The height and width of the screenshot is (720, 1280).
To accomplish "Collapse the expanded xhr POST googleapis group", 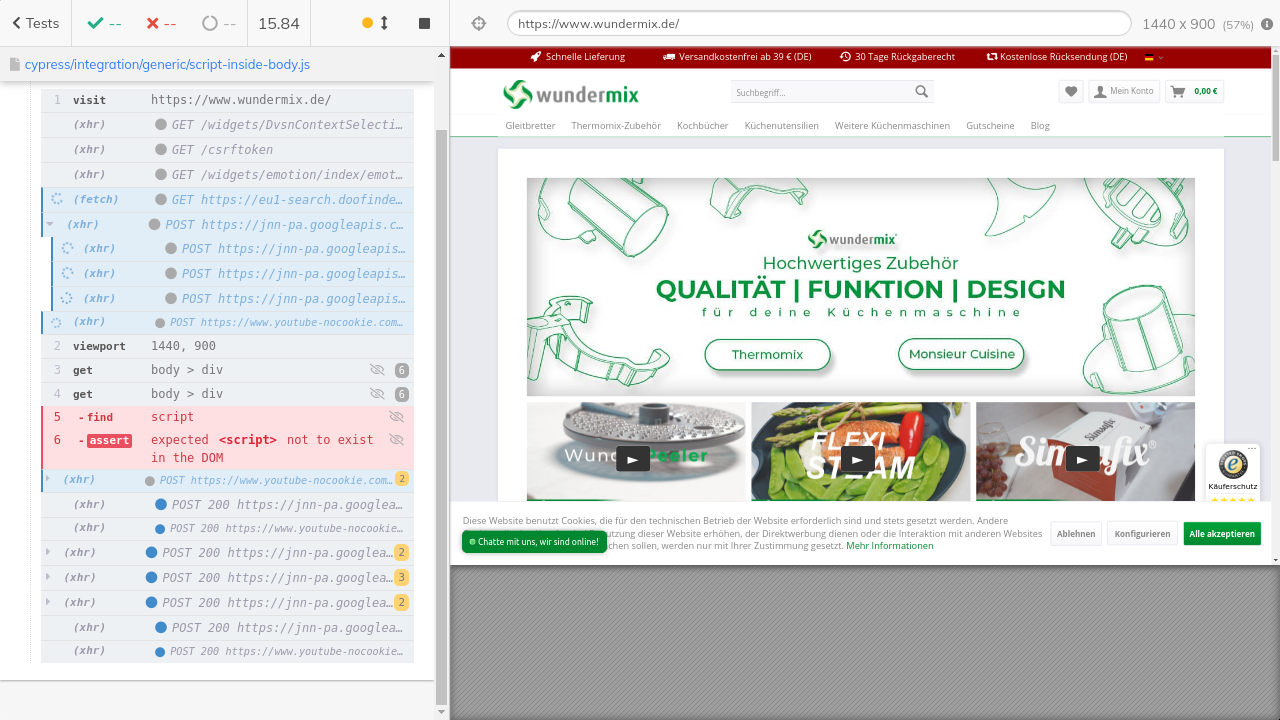I will tap(50, 224).
